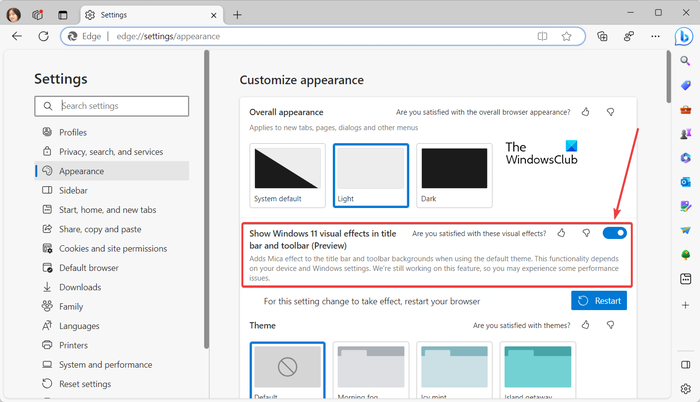Open Start, home, and new tabs

pyautogui.click(x=112, y=210)
